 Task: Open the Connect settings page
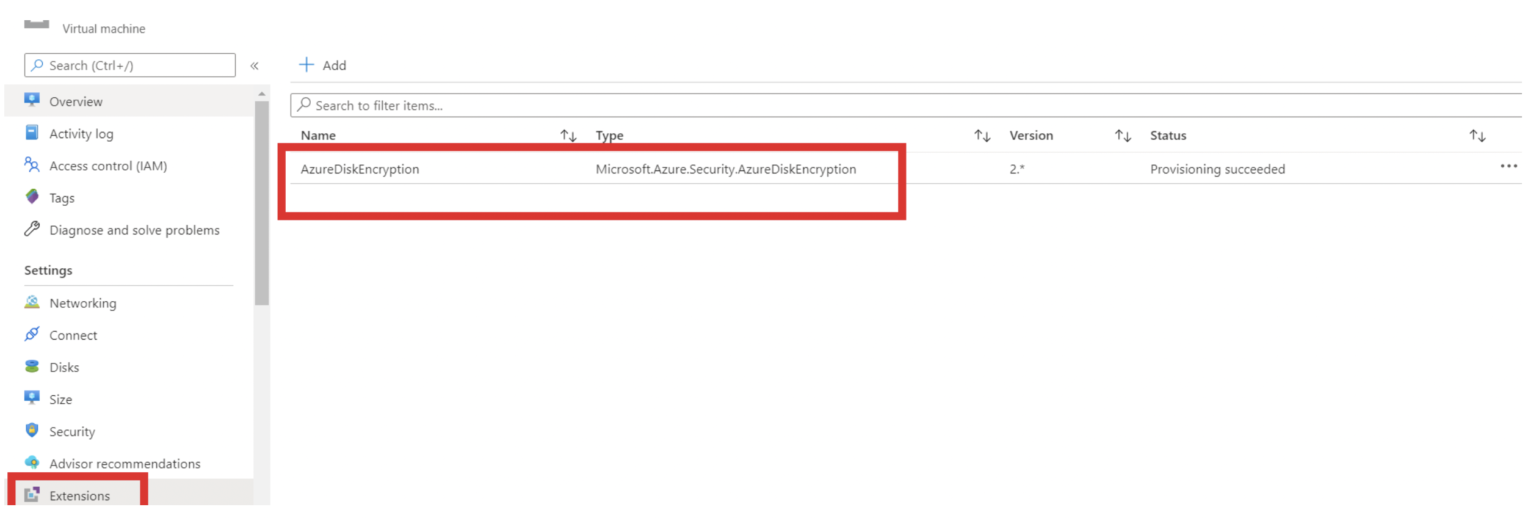tap(73, 335)
